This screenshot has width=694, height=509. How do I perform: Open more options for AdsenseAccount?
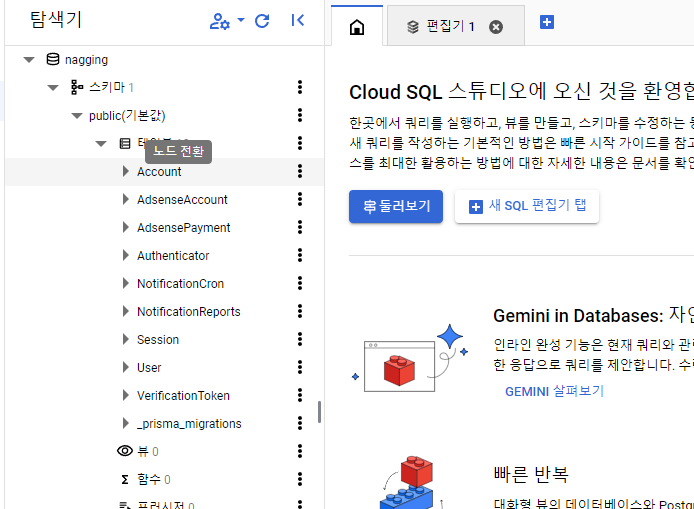pos(300,199)
